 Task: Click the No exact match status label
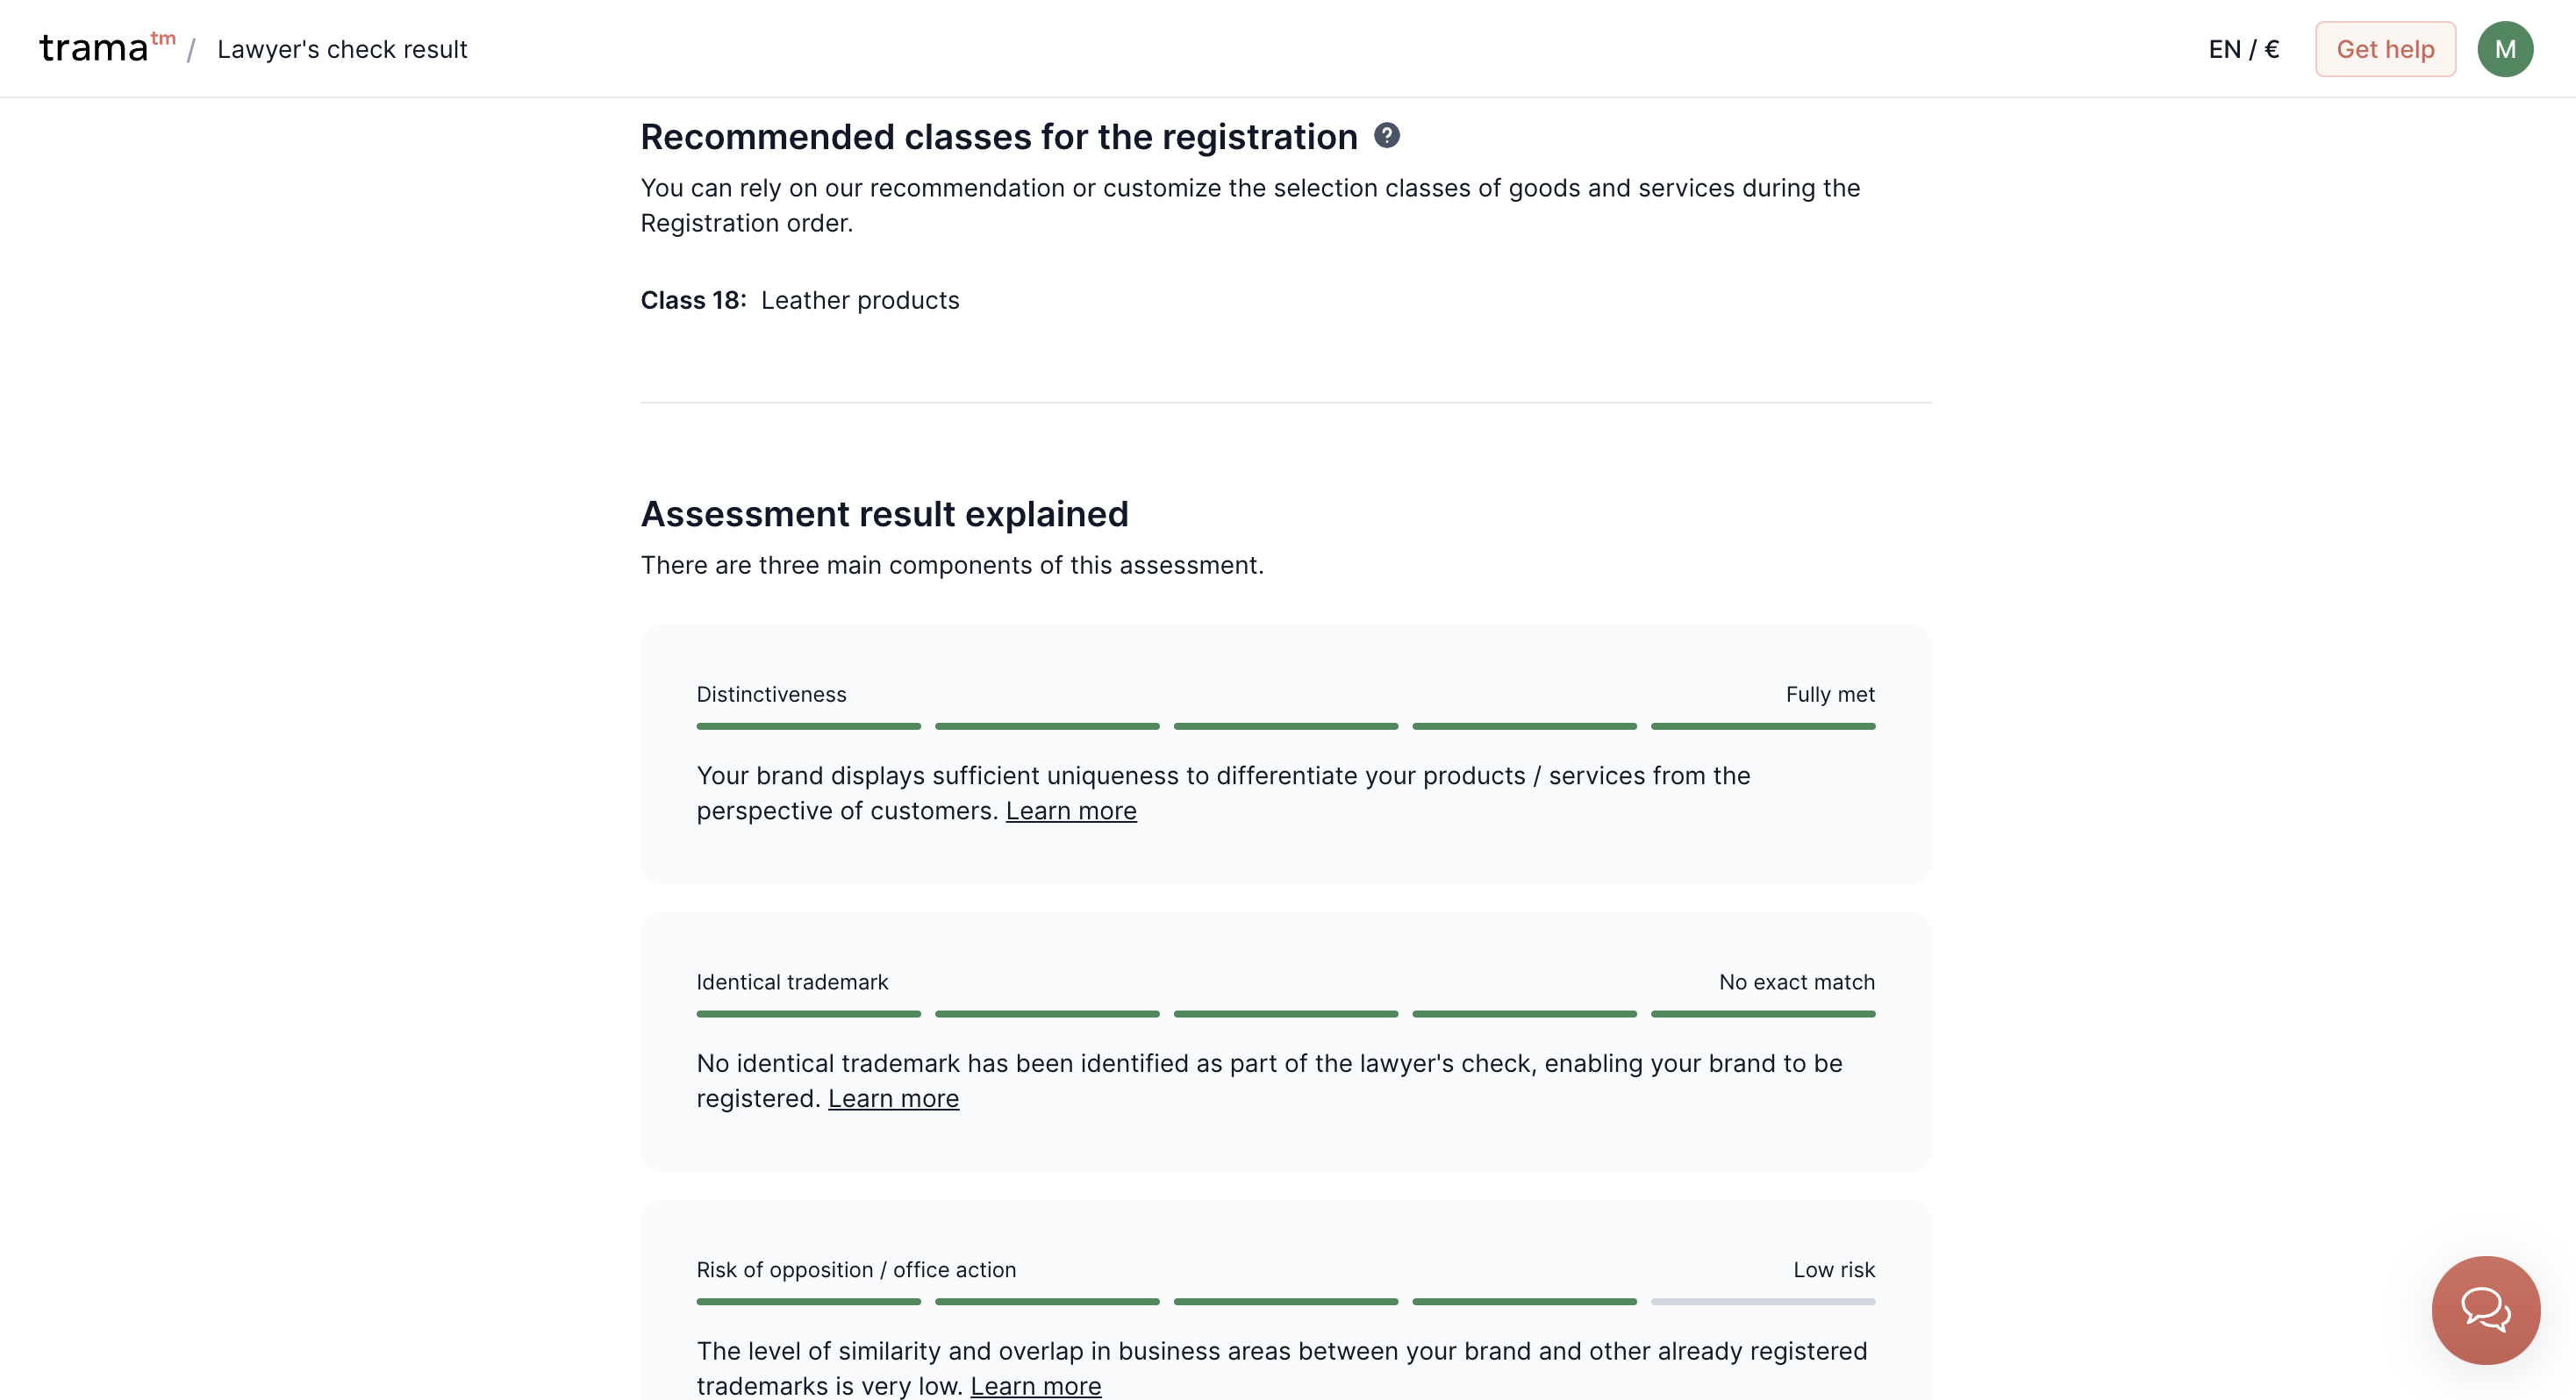pyautogui.click(x=1796, y=982)
